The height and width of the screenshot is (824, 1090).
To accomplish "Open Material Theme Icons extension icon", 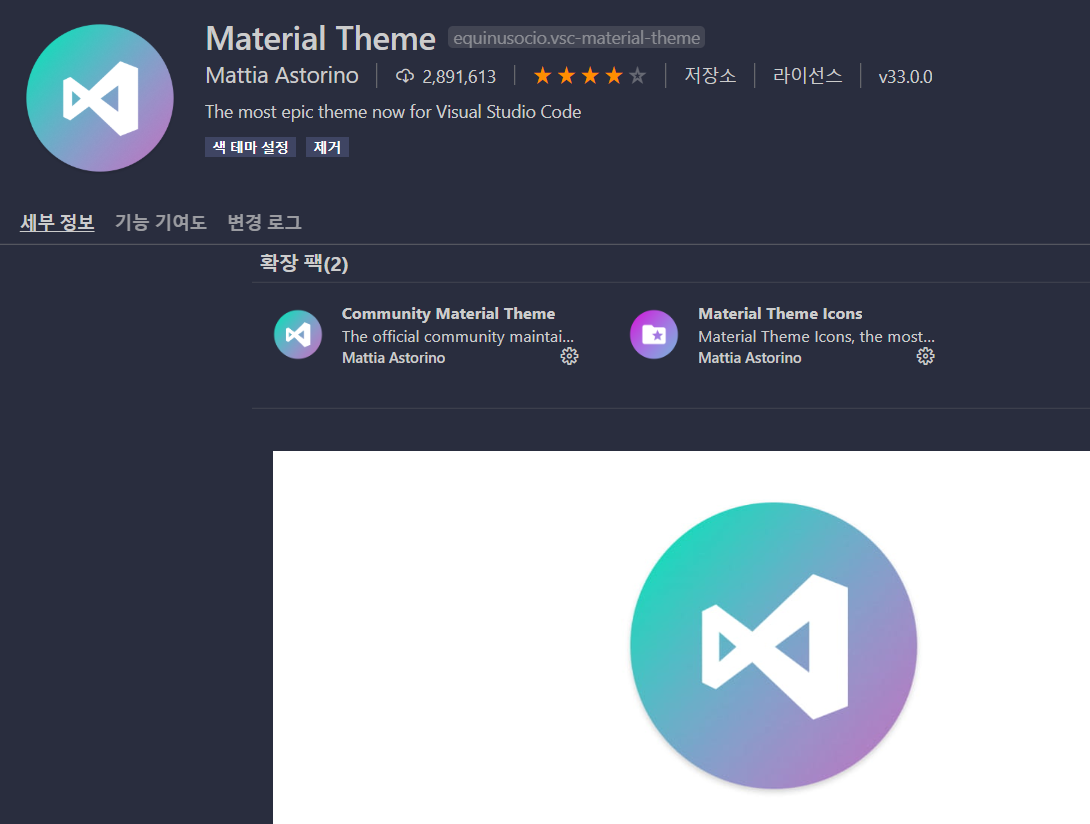I will pyautogui.click(x=653, y=334).
